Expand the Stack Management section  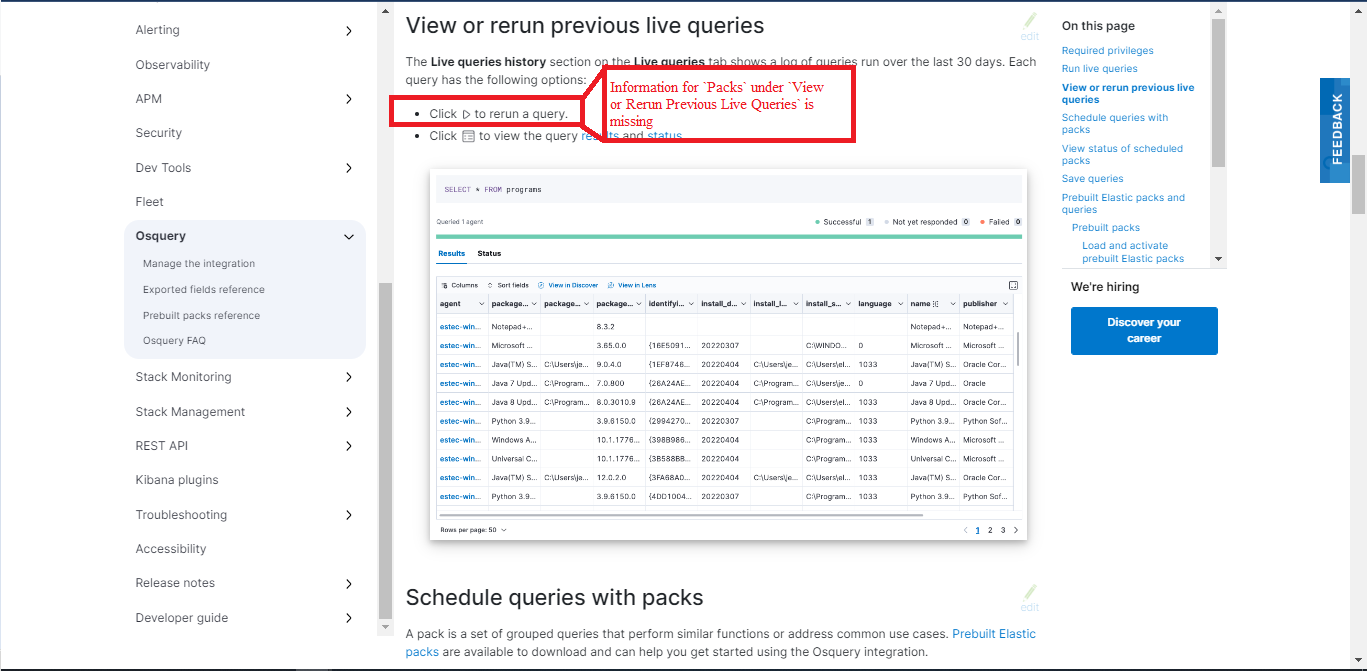click(348, 411)
